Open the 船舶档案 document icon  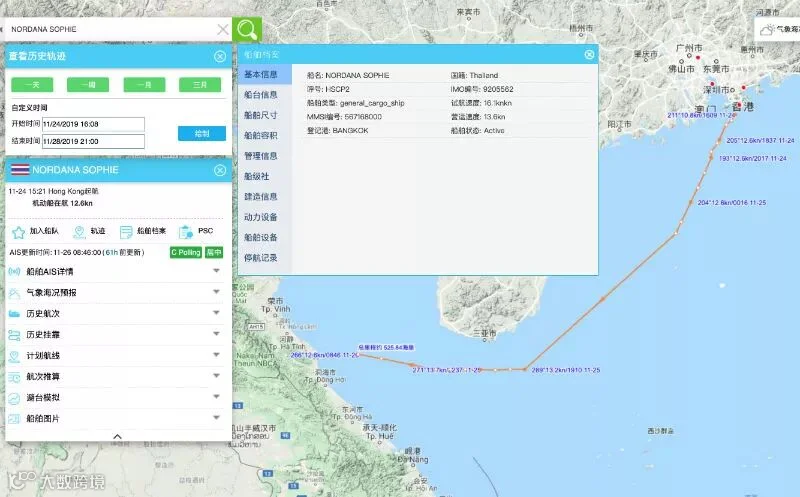(x=126, y=232)
